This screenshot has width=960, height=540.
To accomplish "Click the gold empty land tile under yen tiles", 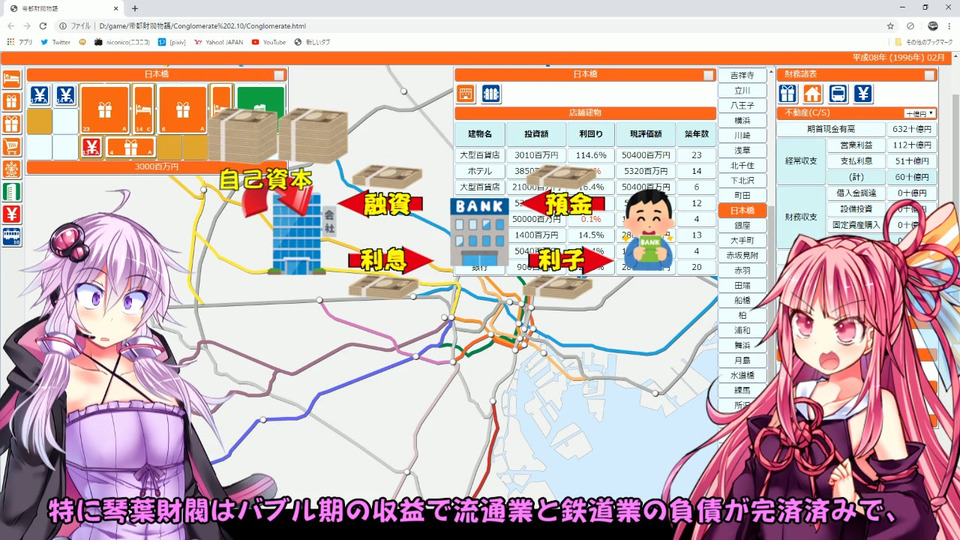I will click(x=40, y=121).
